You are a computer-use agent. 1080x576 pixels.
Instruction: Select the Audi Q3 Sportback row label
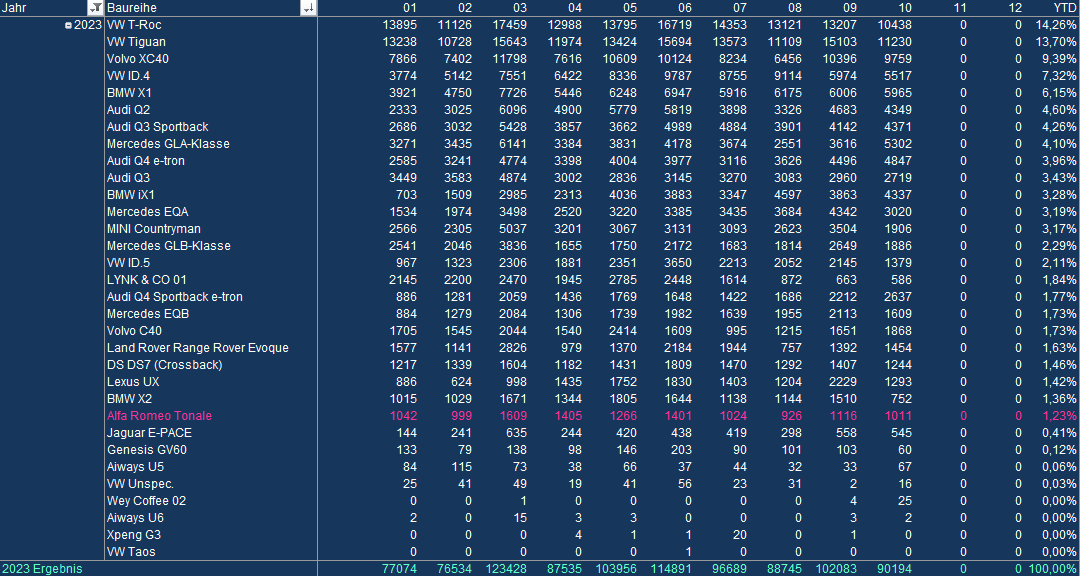tap(158, 127)
